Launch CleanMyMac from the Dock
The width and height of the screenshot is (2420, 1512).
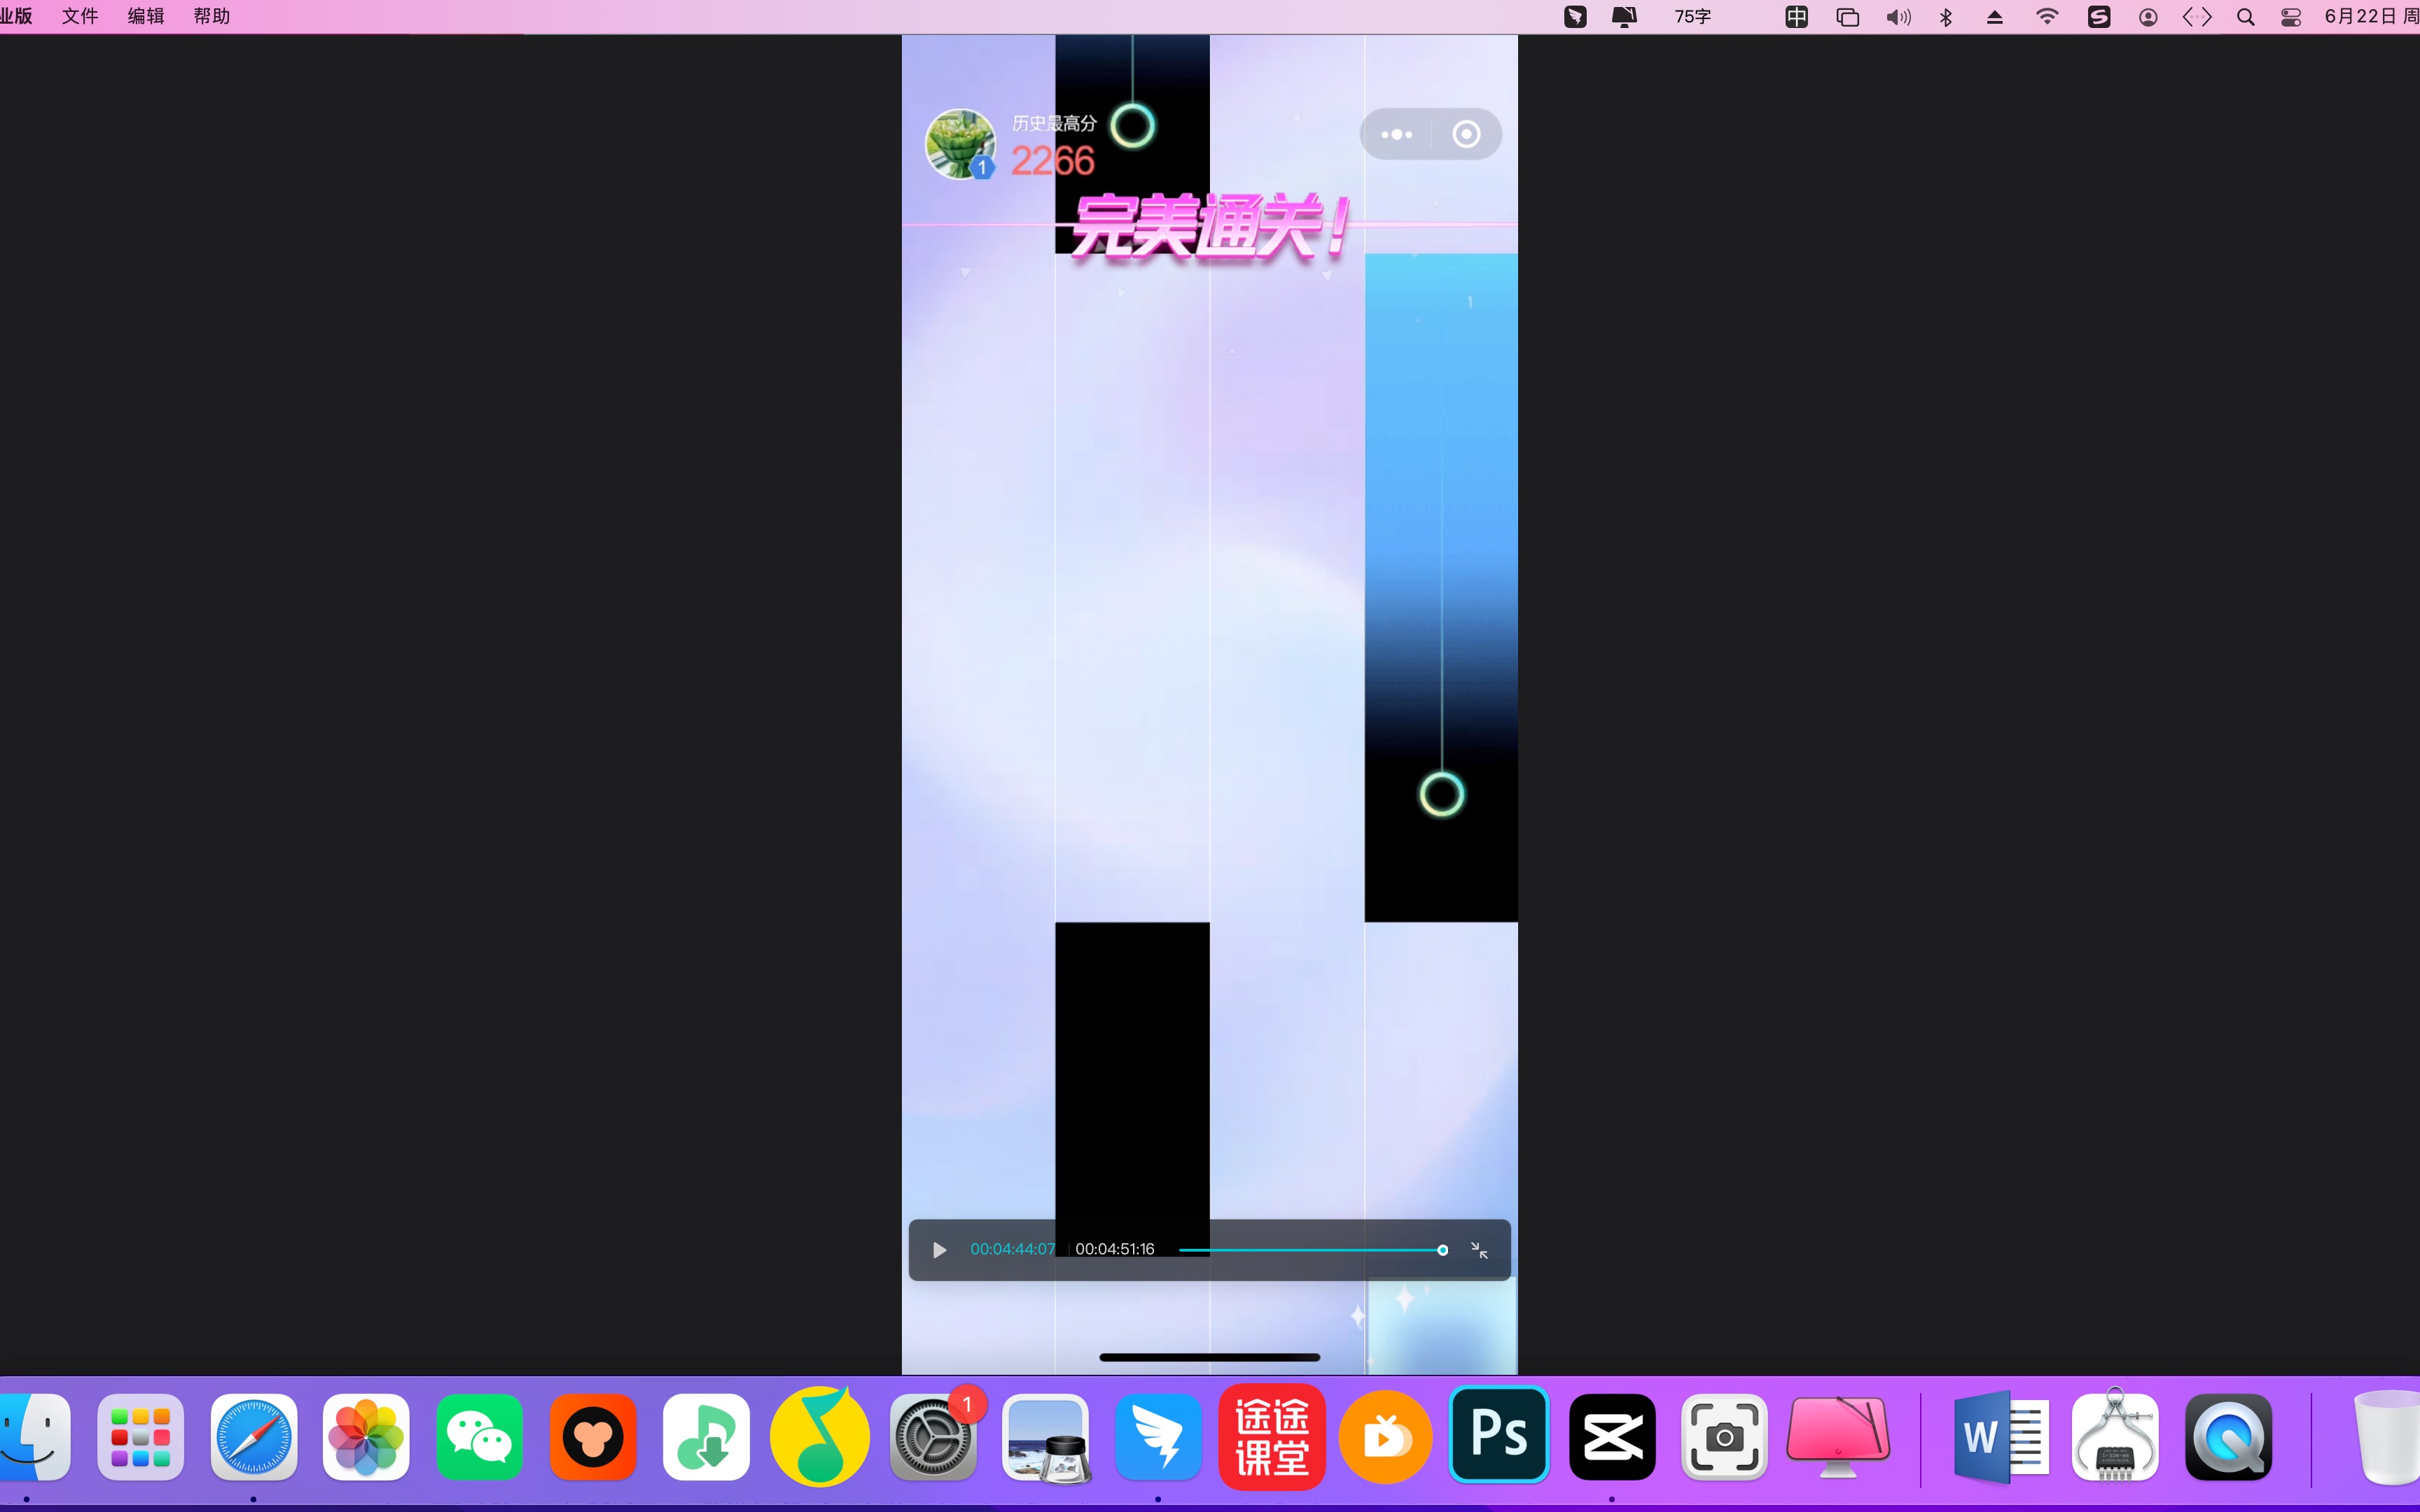point(1838,1438)
